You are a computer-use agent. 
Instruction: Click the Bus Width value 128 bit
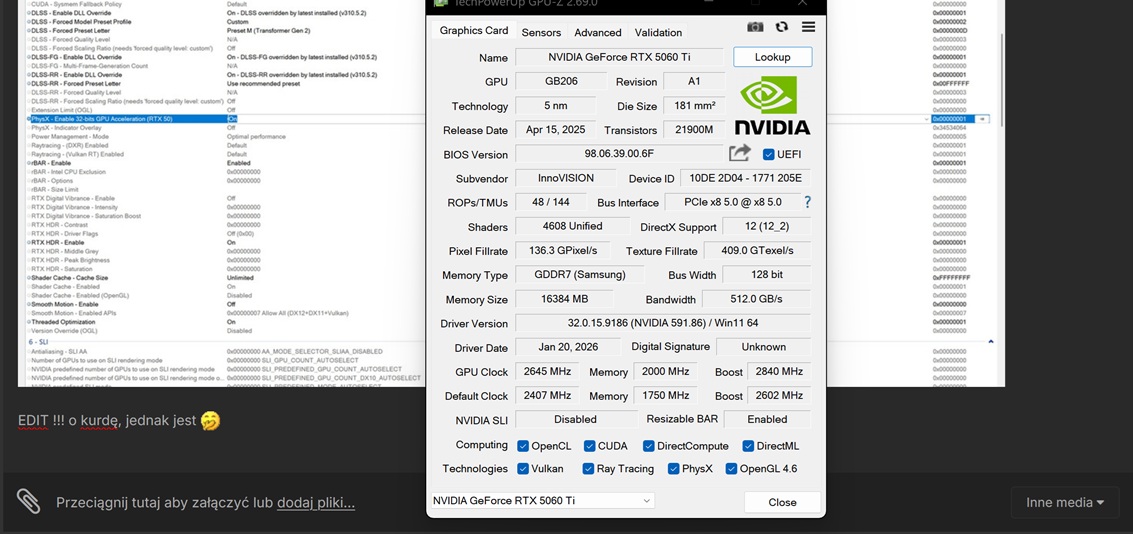pos(767,275)
